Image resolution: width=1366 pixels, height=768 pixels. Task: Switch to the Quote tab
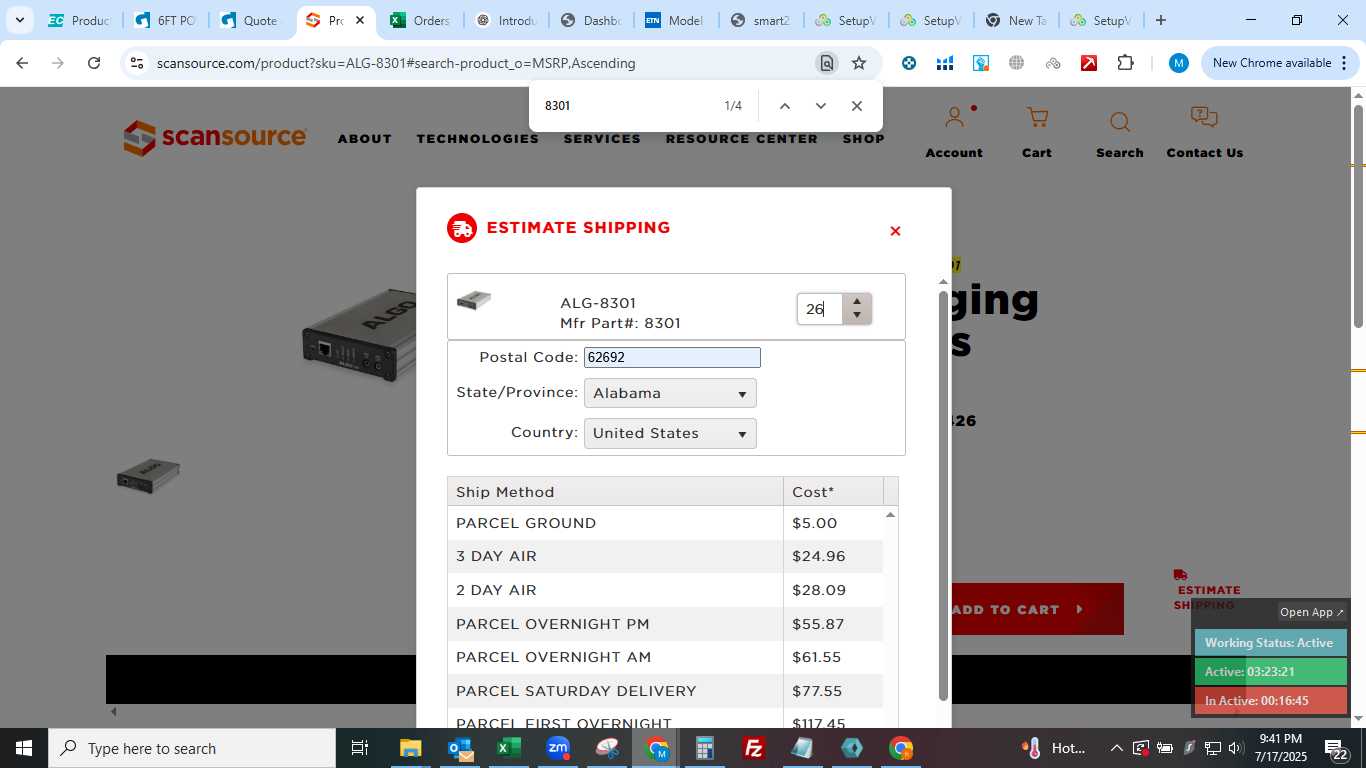[x=250, y=20]
